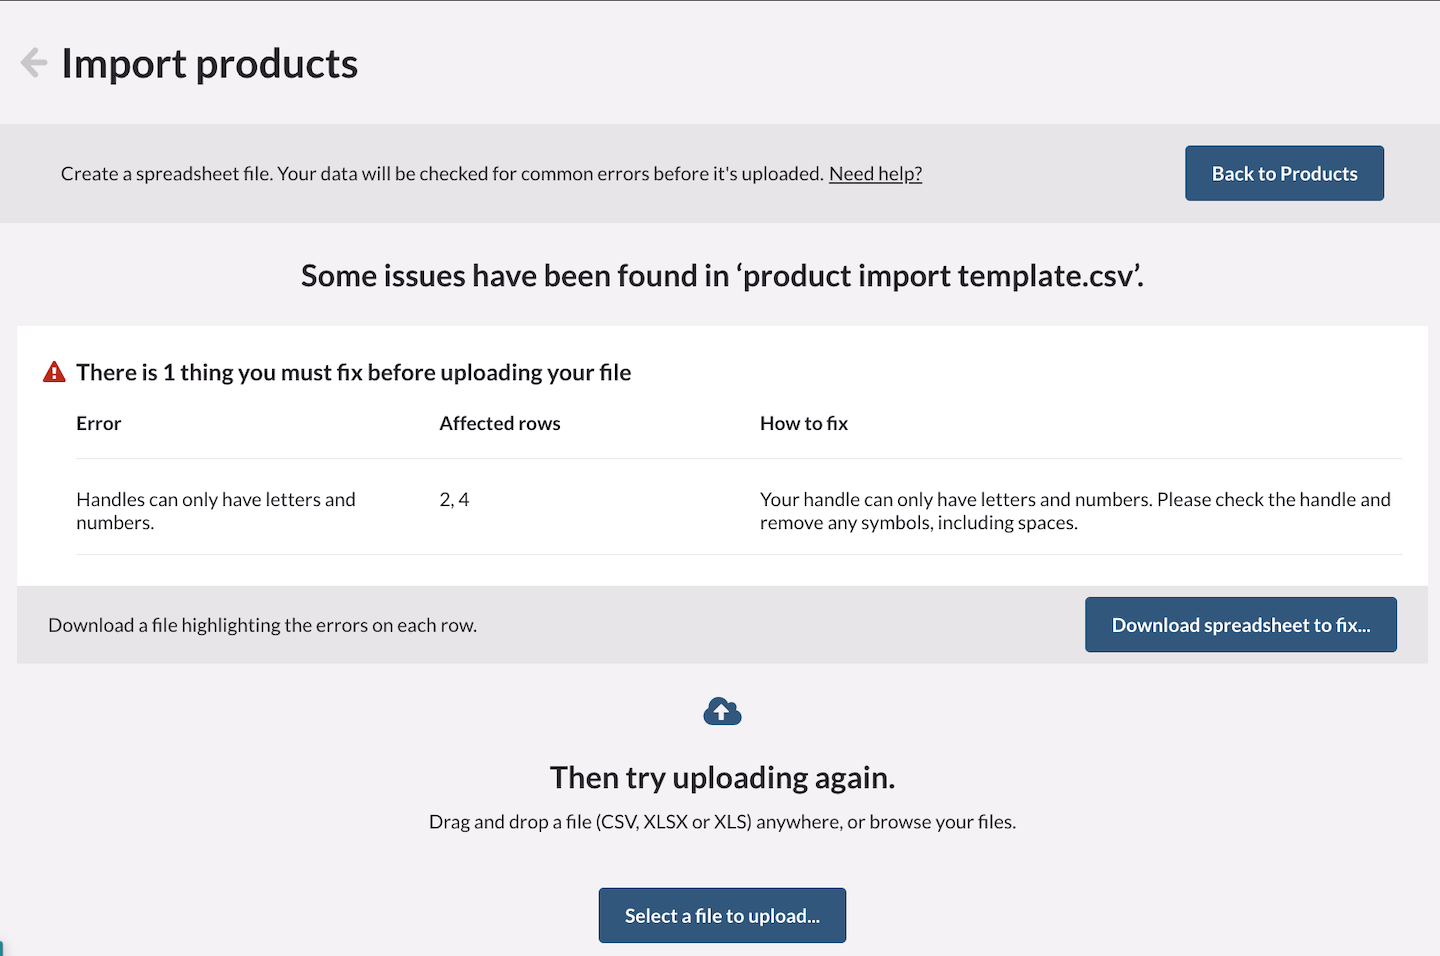
Task: Select the error row about handle symbols
Action: click(x=215, y=510)
